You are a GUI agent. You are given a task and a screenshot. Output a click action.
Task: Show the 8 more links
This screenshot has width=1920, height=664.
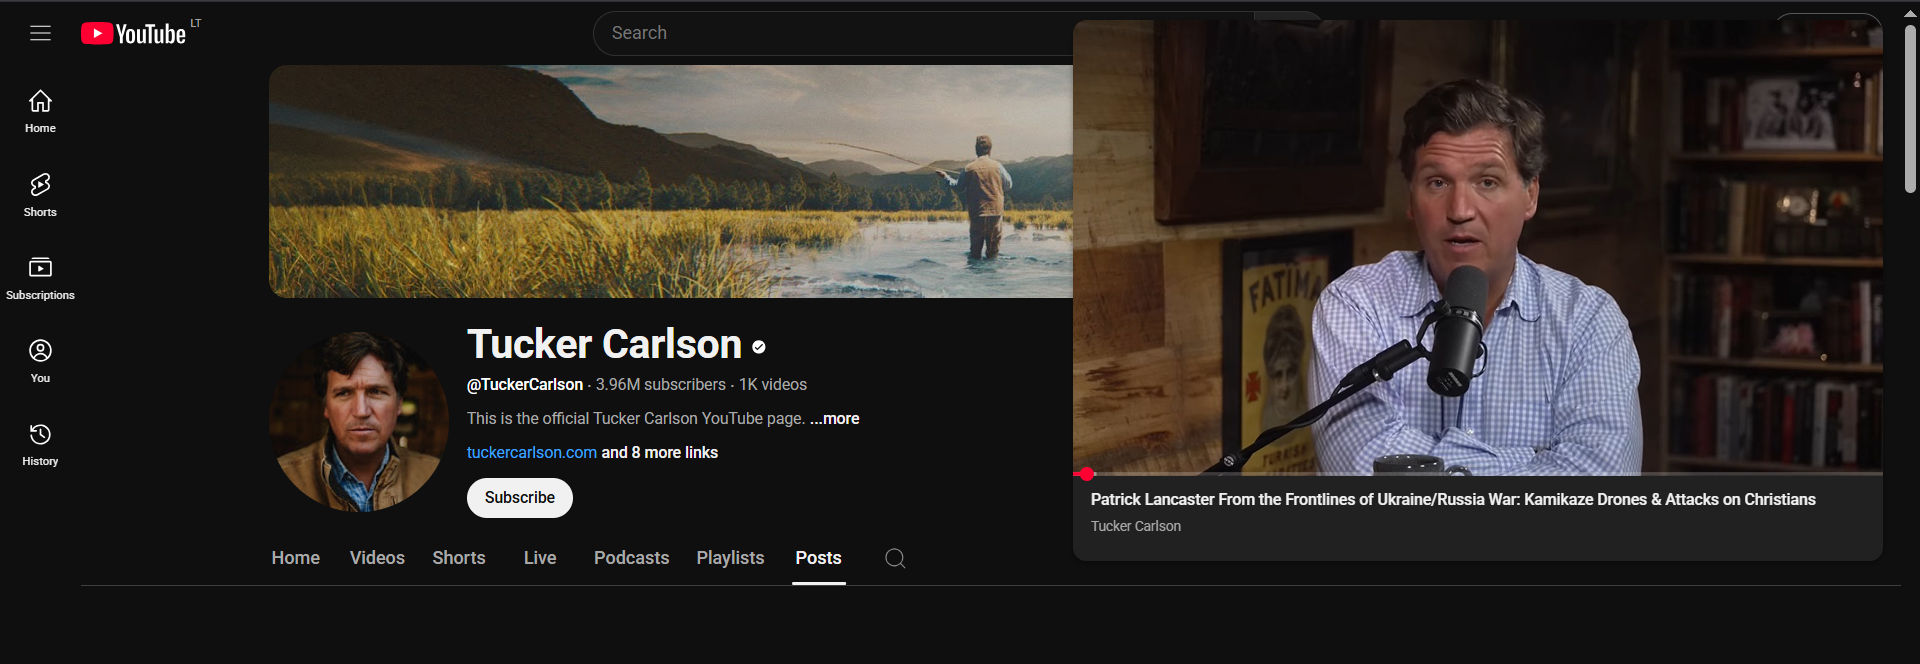(660, 453)
